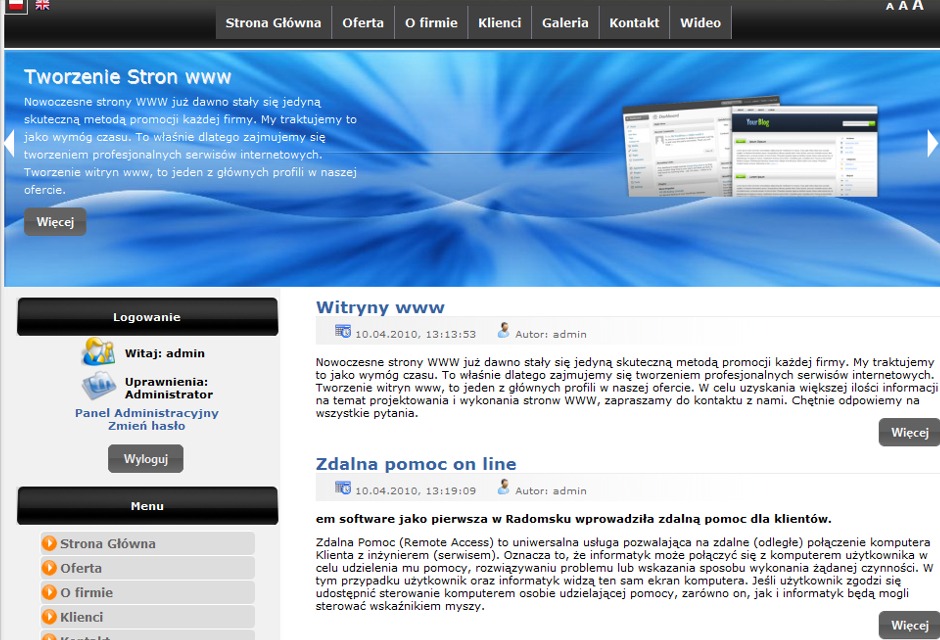Click the 'Zmień hasło' link
Screen dimensions: 940x640
[x=147, y=426]
